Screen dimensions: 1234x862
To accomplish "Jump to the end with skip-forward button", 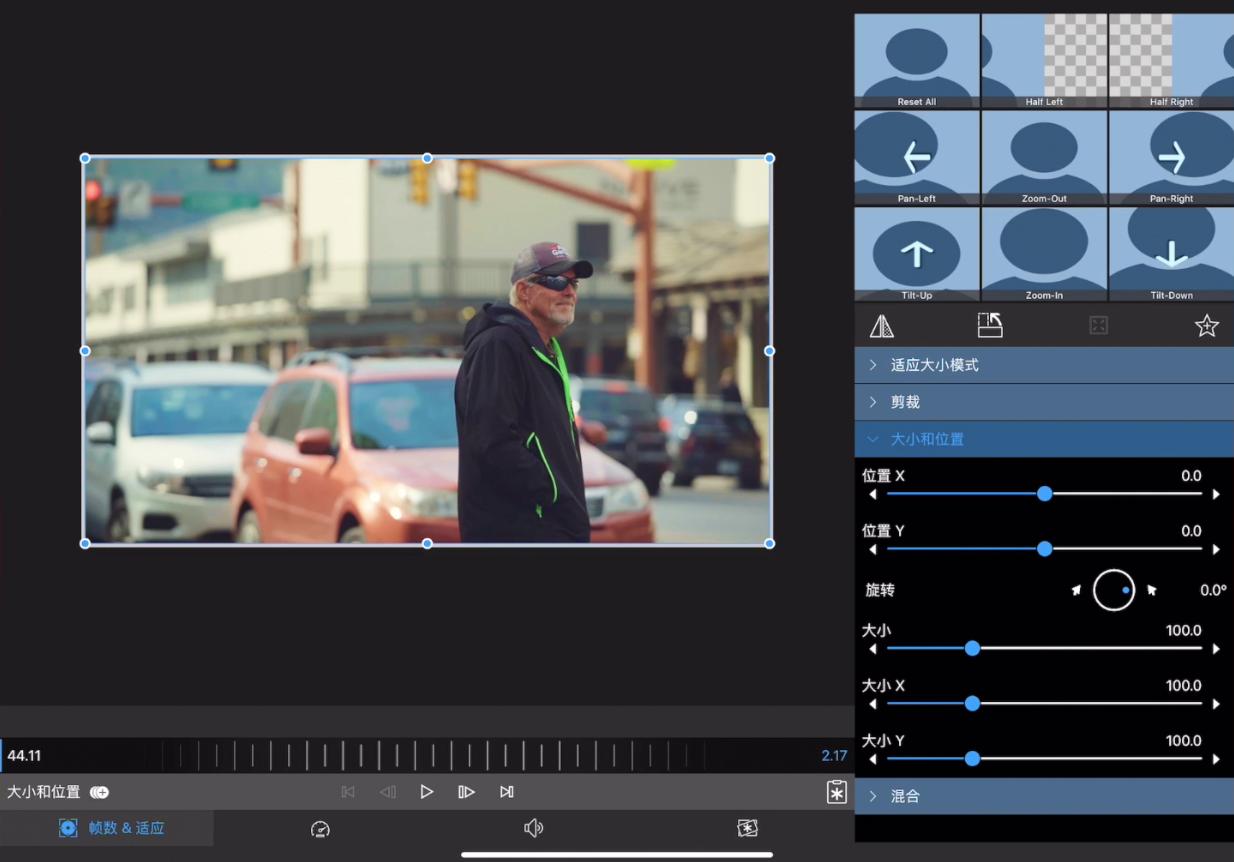I will click(507, 792).
